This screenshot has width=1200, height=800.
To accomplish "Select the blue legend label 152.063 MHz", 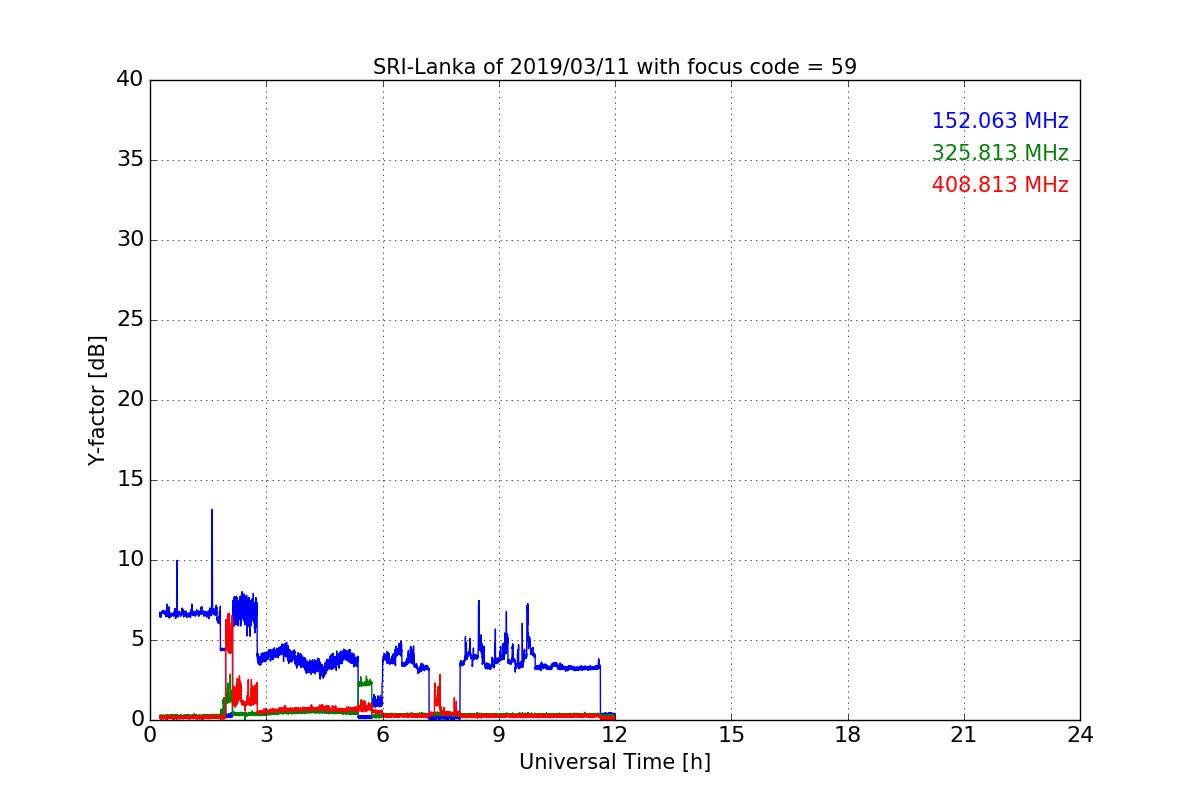I will [x=1000, y=121].
